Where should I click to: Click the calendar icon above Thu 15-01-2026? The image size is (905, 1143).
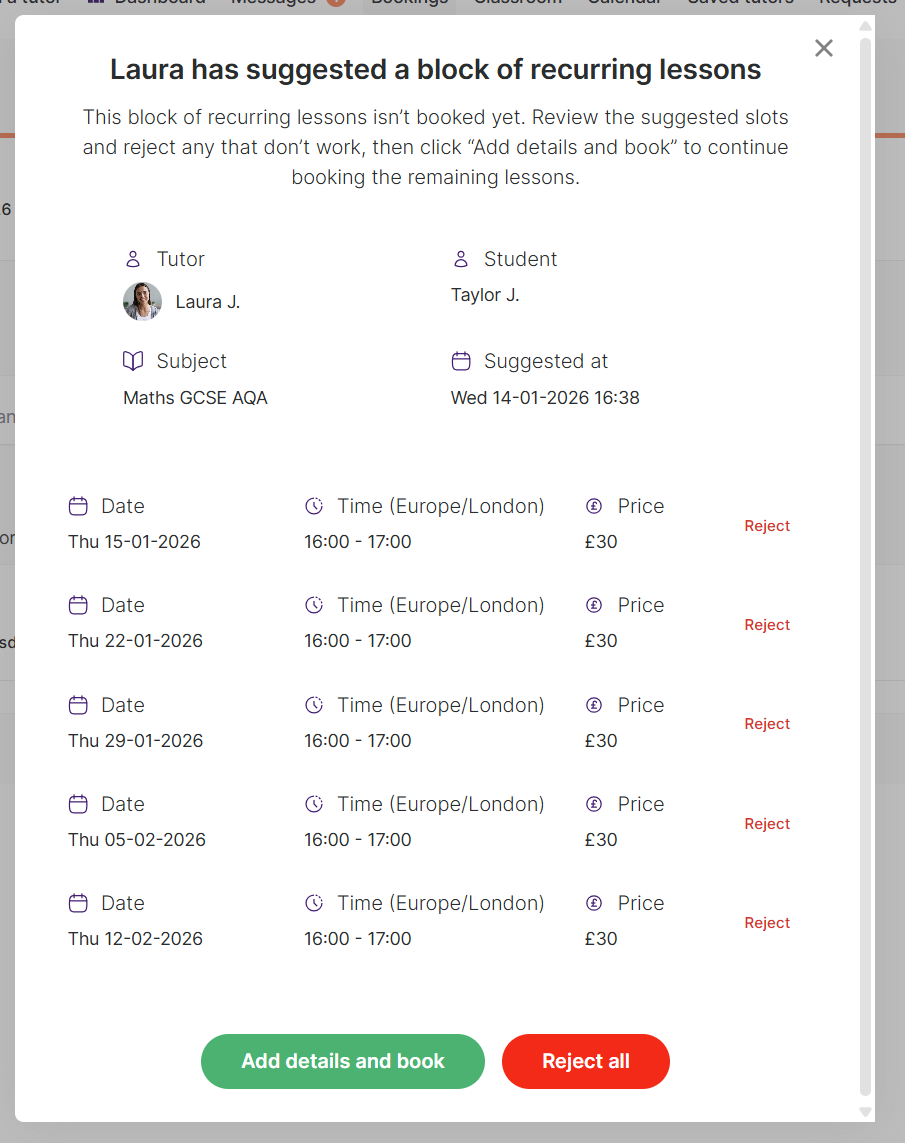click(78, 506)
